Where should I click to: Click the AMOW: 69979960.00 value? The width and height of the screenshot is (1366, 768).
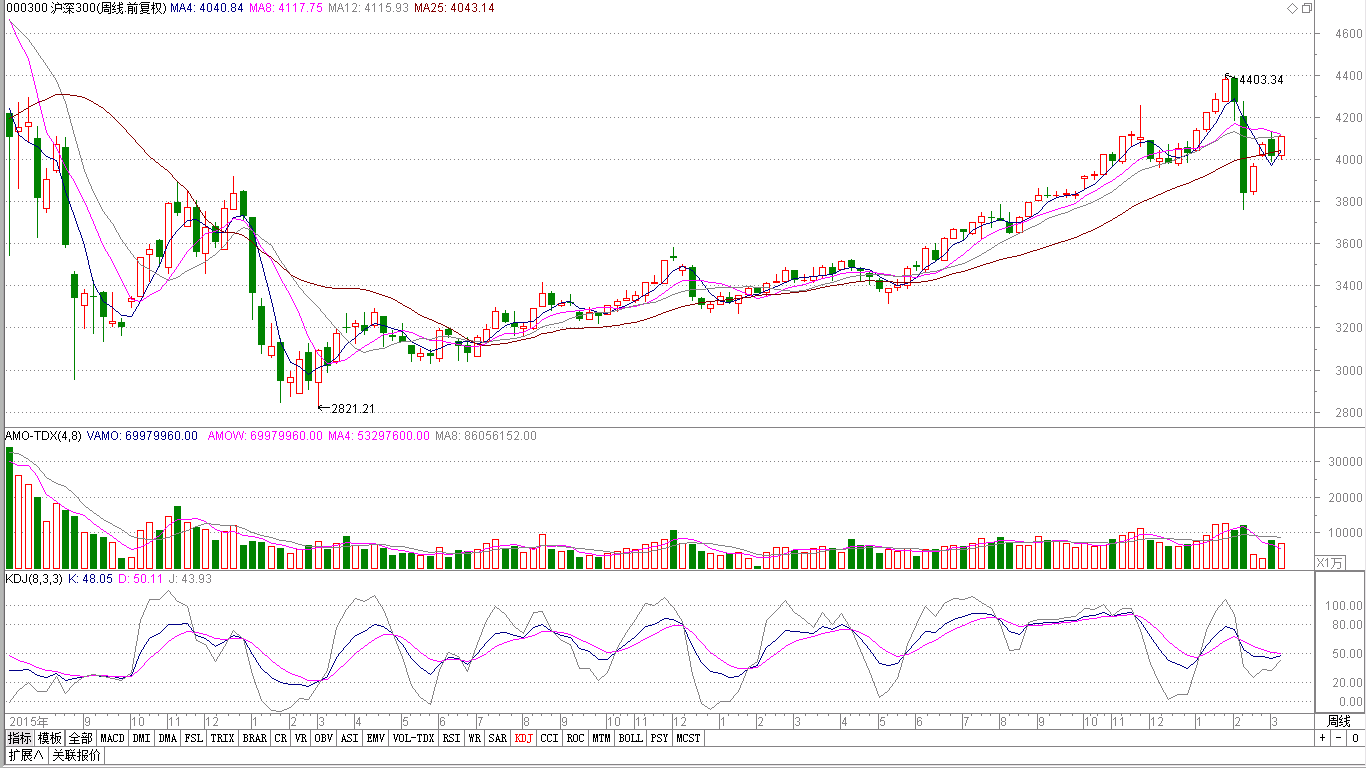pyautogui.click(x=265, y=436)
